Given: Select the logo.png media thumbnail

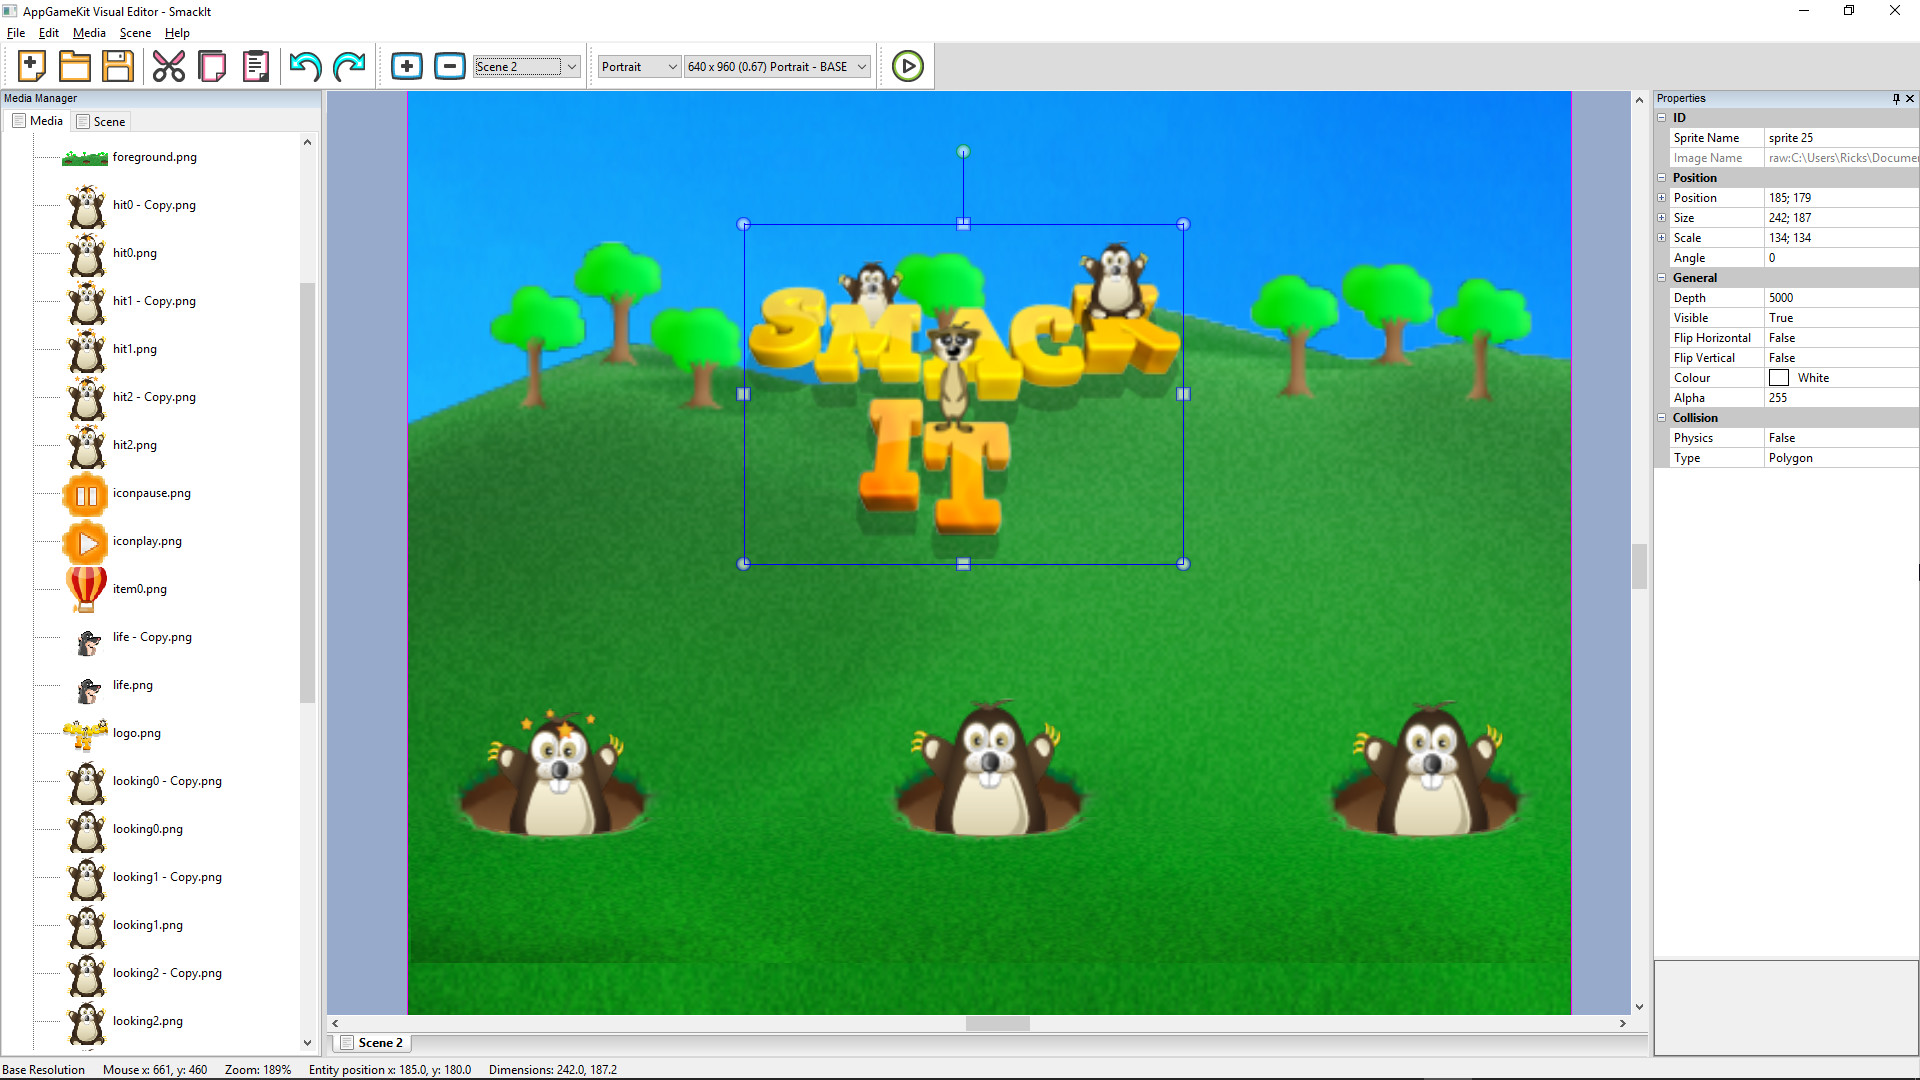Looking at the screenshot, I should [86, 733].
